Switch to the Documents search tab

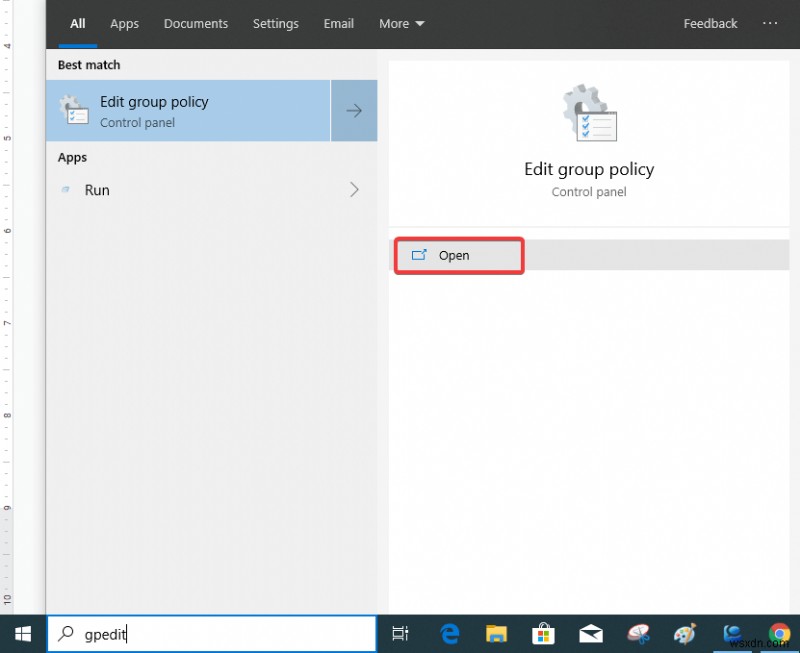195,23
